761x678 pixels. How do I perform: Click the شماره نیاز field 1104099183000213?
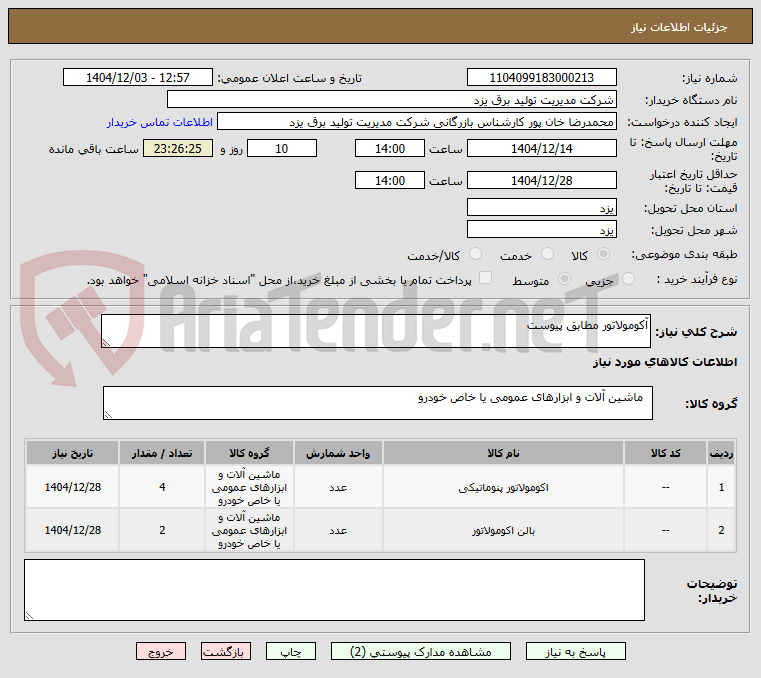(542, 78)
